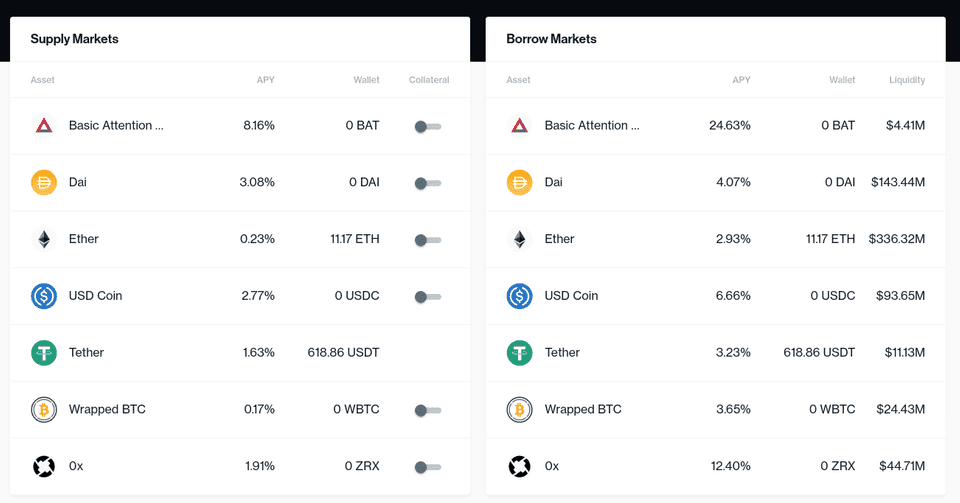This screenshot has height=503, width=960.
Task: Click the Liquidity column header in Borrow Markets
Action: [x=905, y=80]
